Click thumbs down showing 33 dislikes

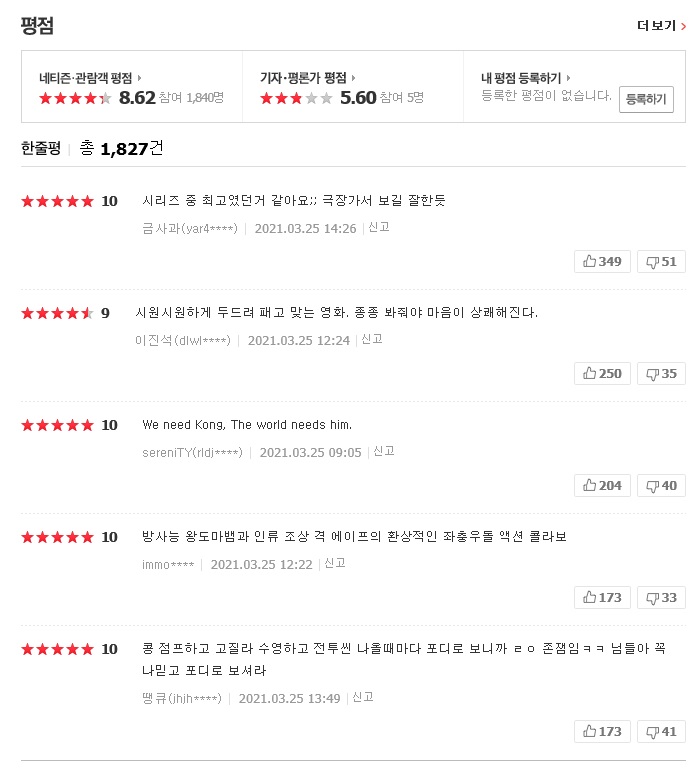[x=661, y=597]
